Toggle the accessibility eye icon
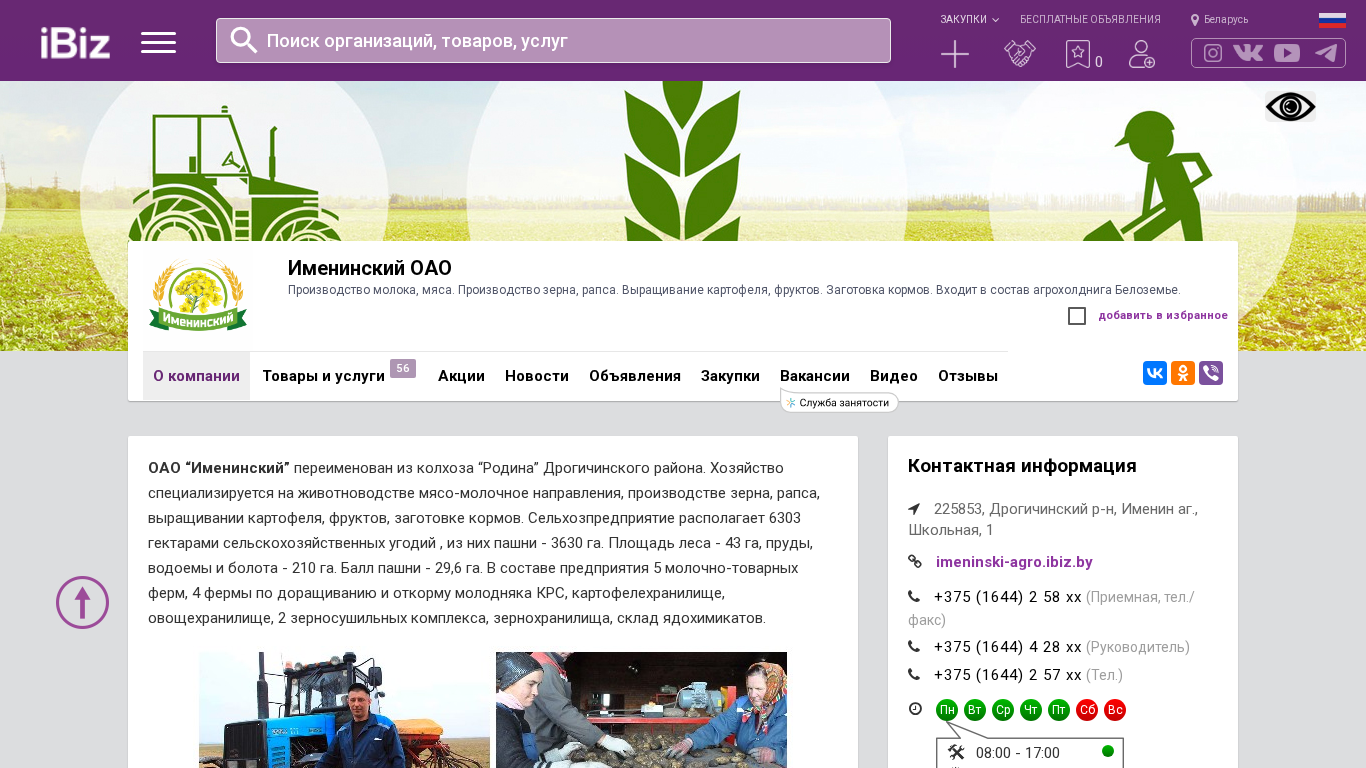Image resolution: width=1366 pixels, height=768 pixels. pos(1290,106)
